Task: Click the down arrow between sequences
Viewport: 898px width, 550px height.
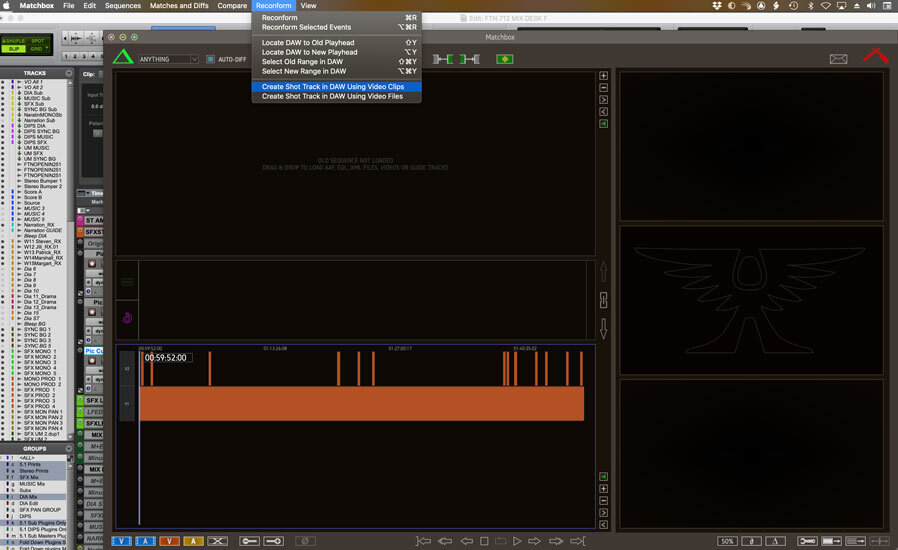Action: [x=604, y=328]
